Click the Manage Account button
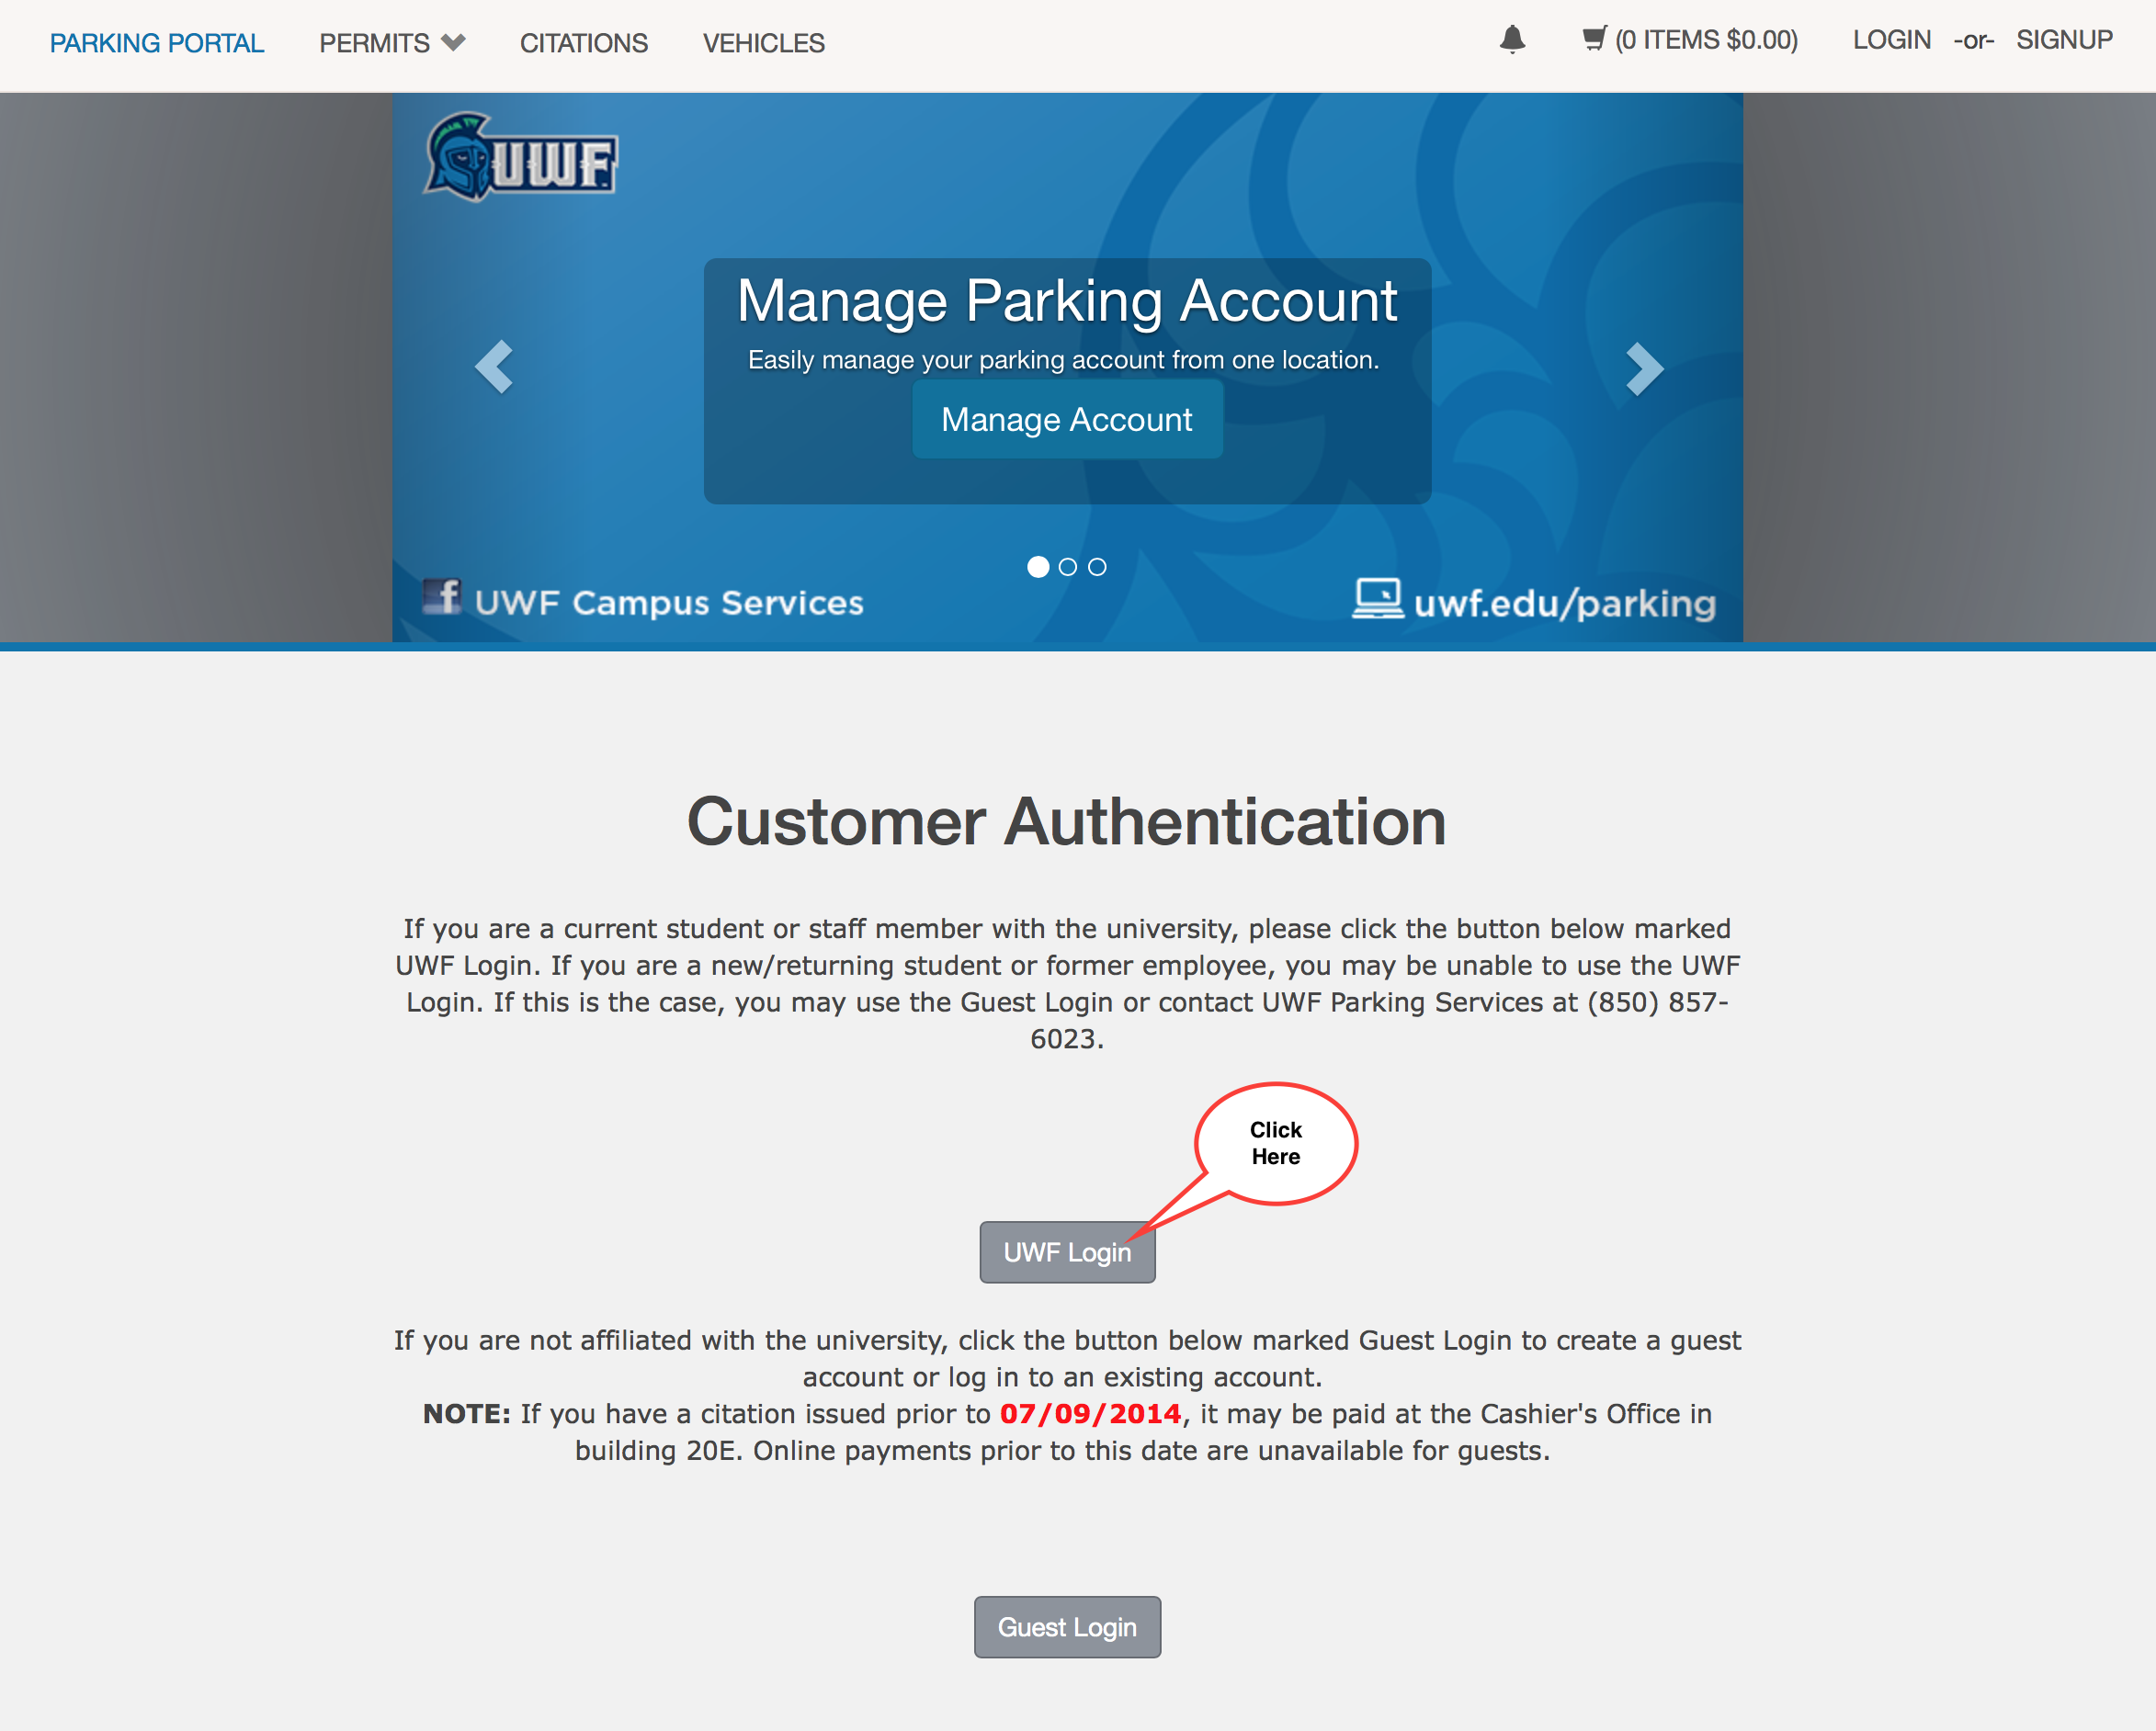The height and width of the screenshot is (1731, 2156). point(1066,419)
